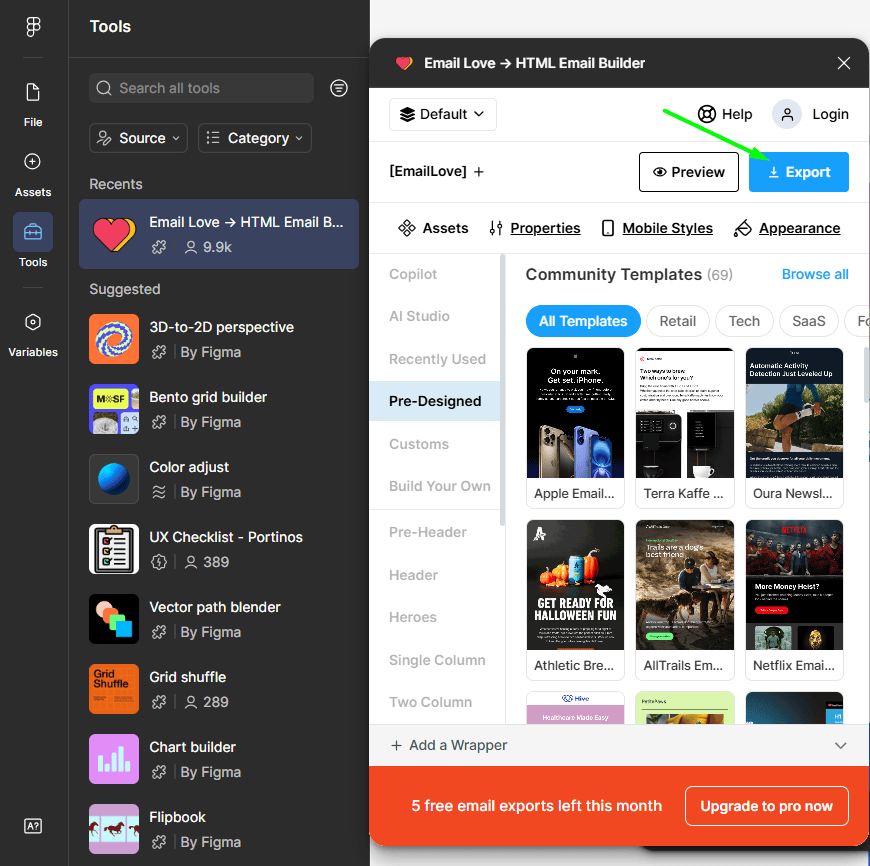Open the Variables sidebar panel

tap(33, 335)
